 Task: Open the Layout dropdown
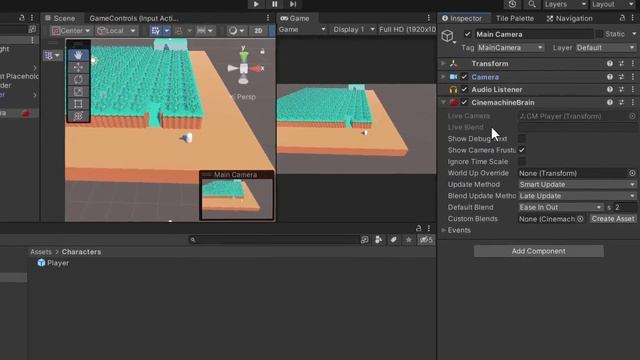pos(612,4)
